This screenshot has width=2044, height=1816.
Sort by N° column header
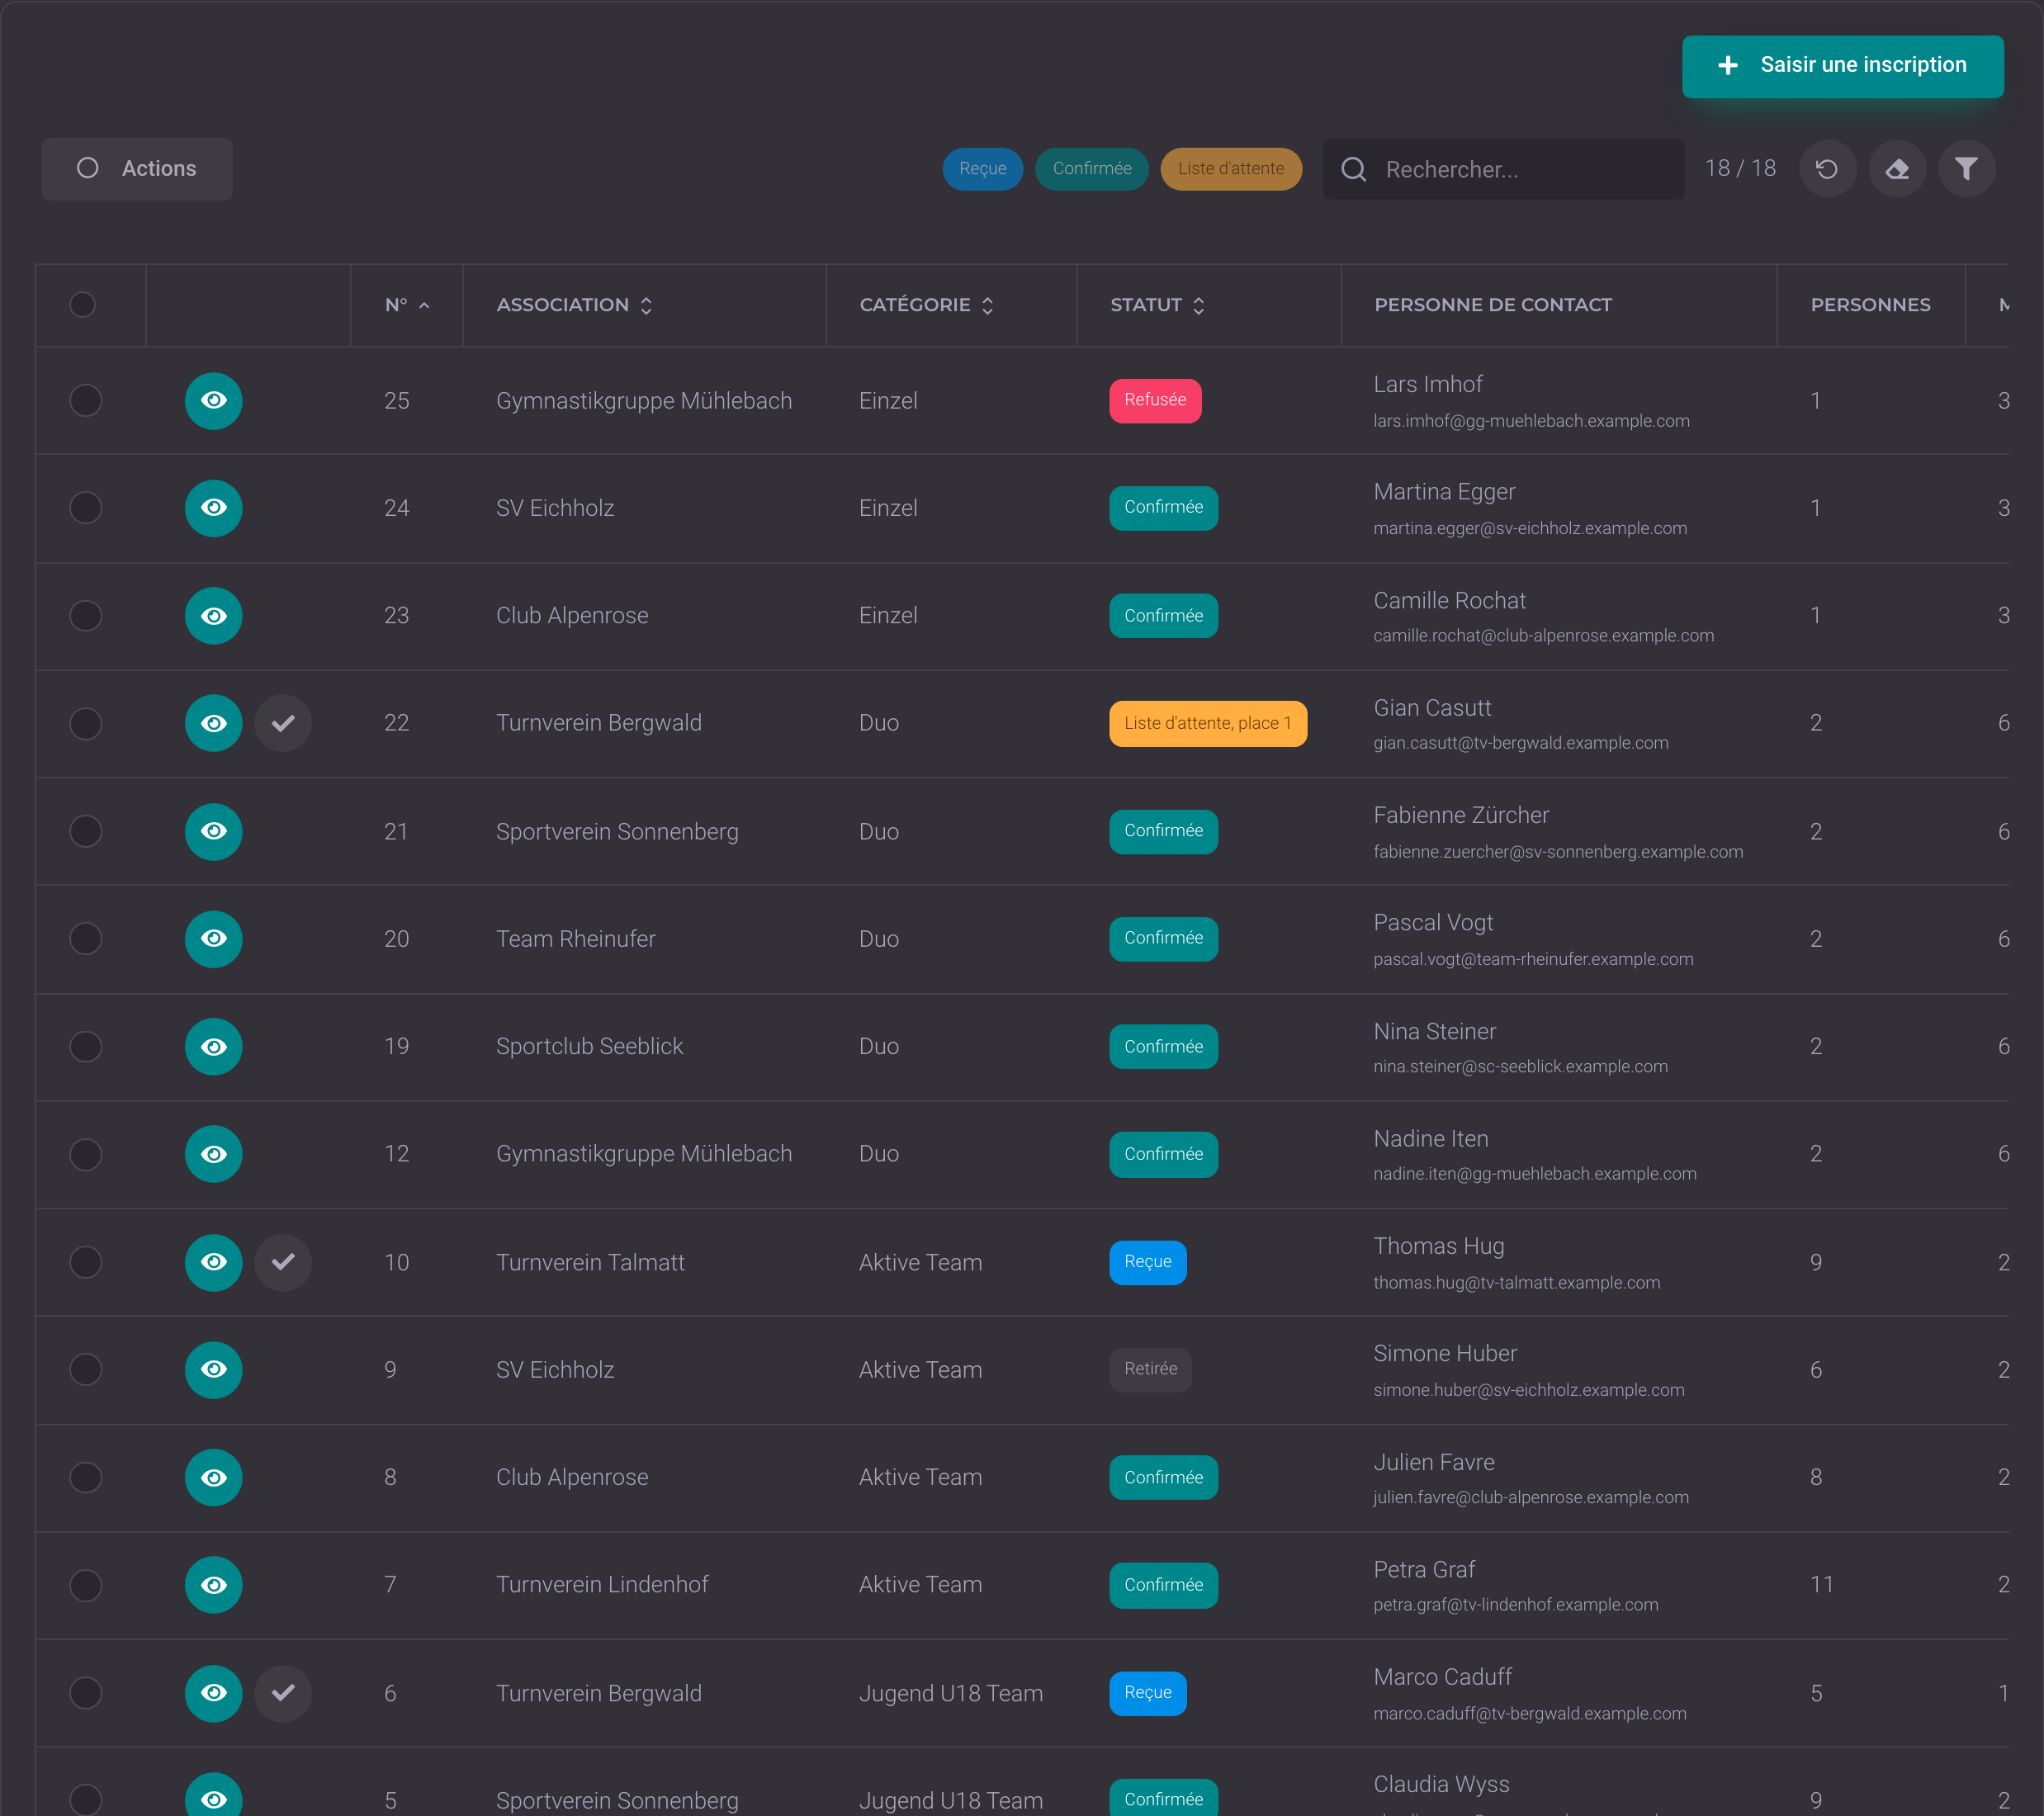(407, 305)
